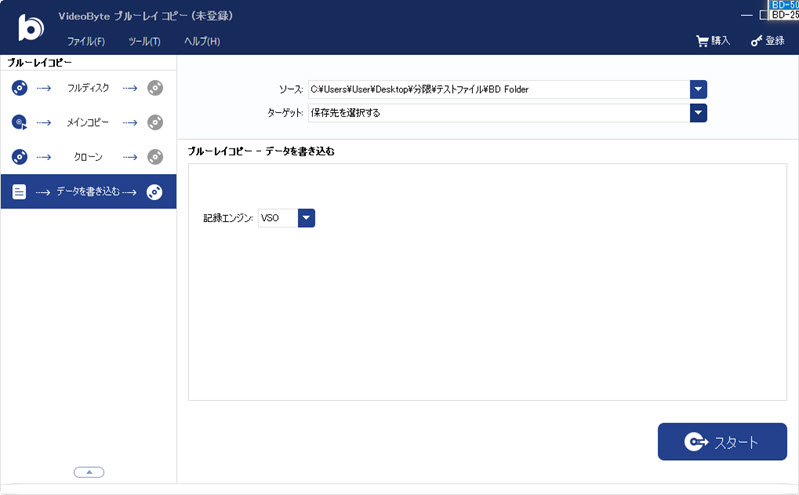
Task: Click the ブルーレイコピー - データを書き込む heading
Action: [x=261, y=151]
